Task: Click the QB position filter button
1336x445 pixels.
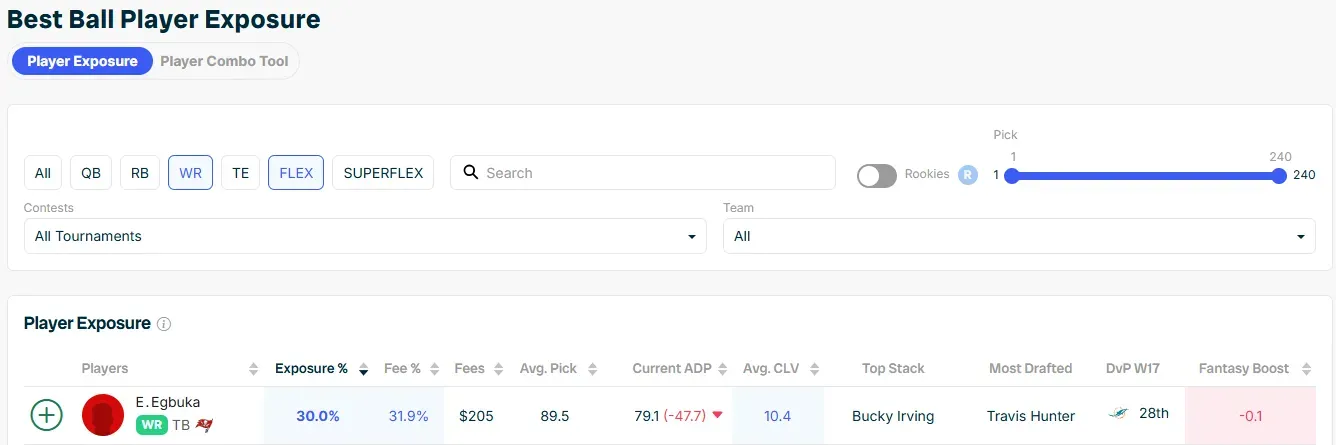Action: coord(91,173)
